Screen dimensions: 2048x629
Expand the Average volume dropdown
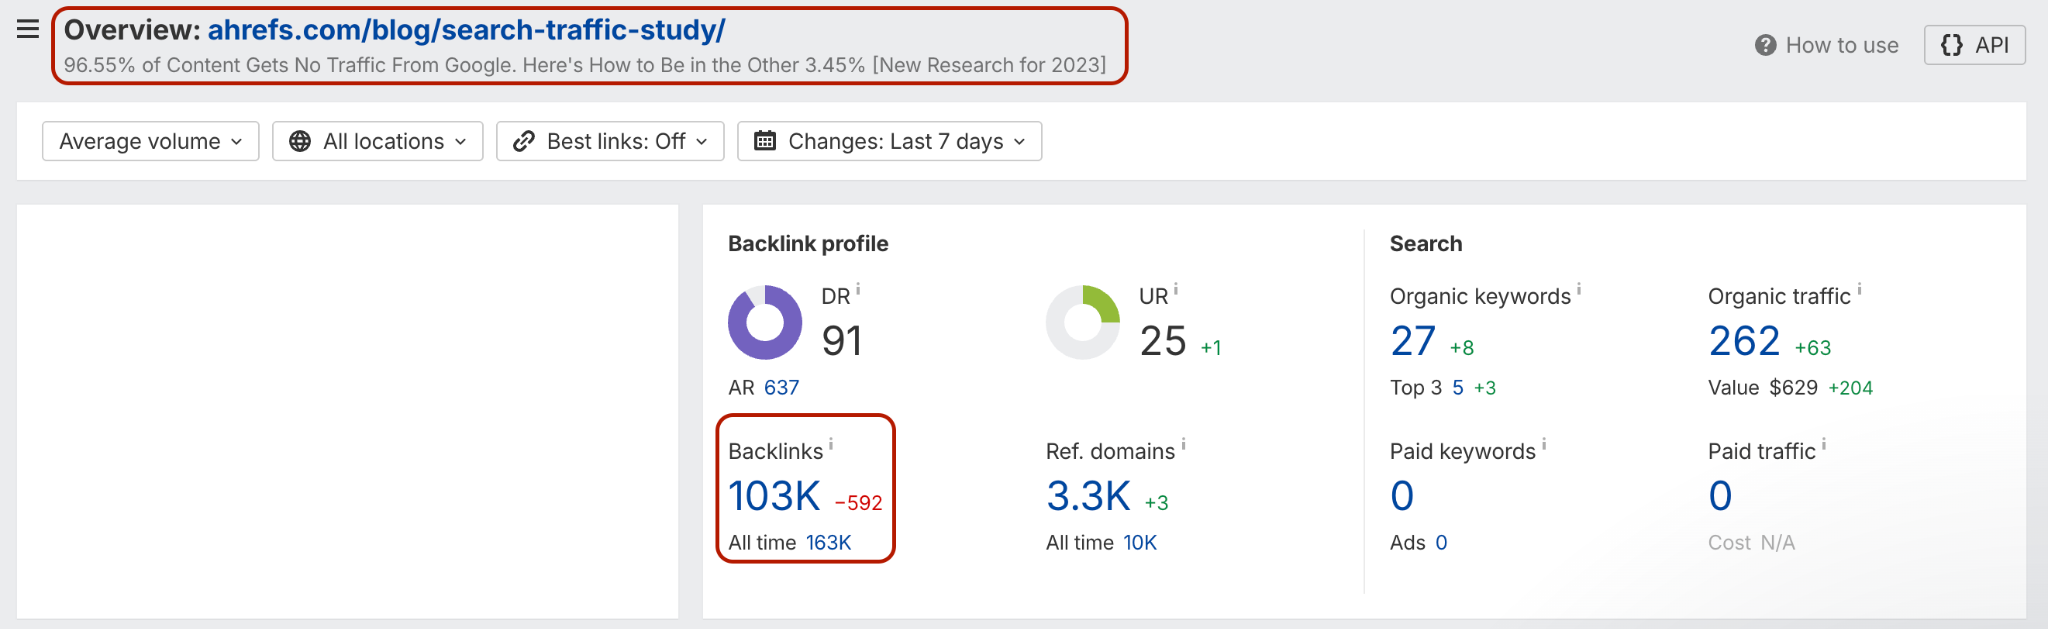(x=151, y=141)
